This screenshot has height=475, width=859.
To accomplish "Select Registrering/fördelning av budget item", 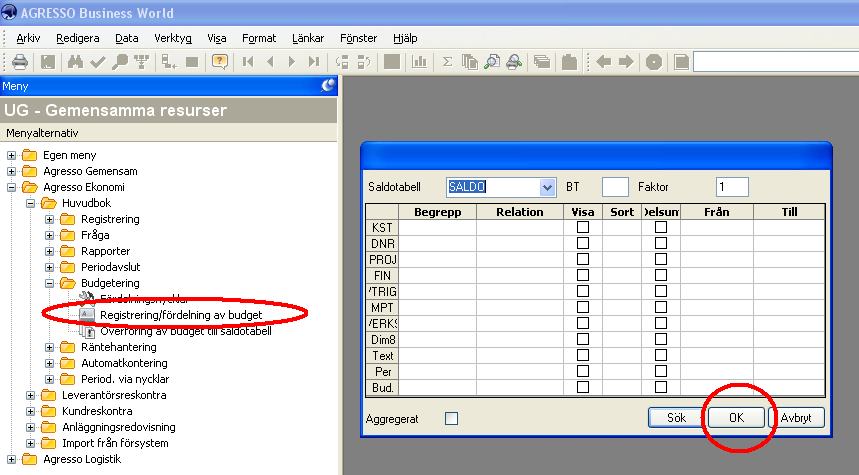I will pyautogui.click(x=181, y=315).
